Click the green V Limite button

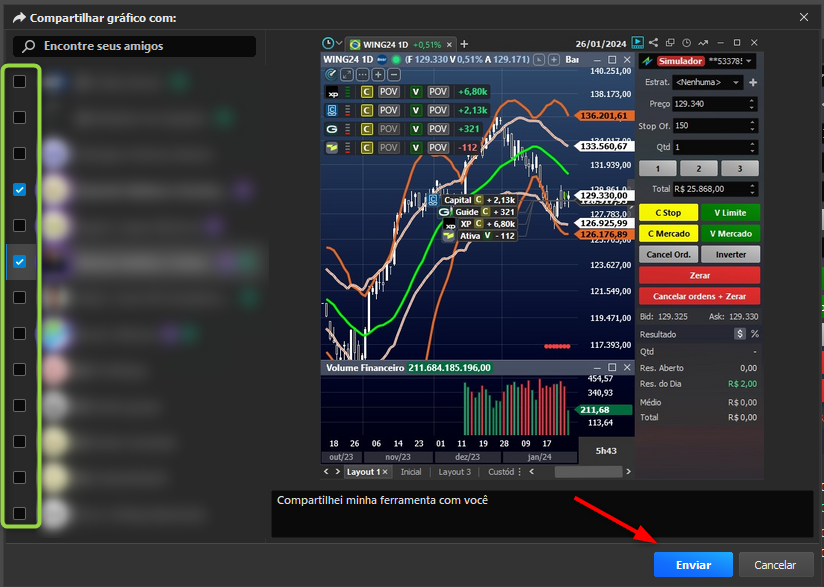(x=730, y=212)
